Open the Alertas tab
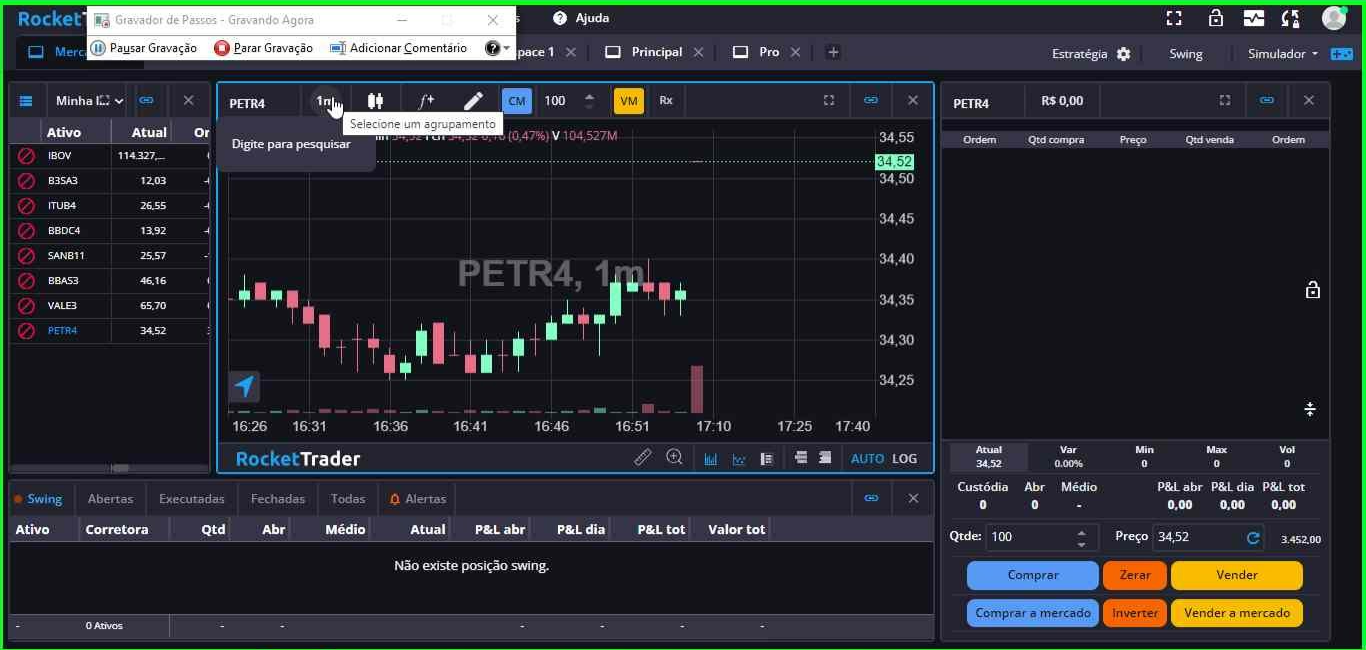The image size is (1366, 650). [418, 499]
